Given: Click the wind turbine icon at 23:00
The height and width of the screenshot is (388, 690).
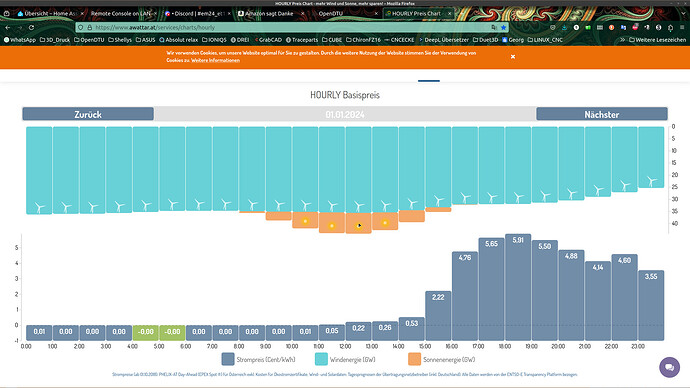Looking at the screenshot, I should coord(652,181).
